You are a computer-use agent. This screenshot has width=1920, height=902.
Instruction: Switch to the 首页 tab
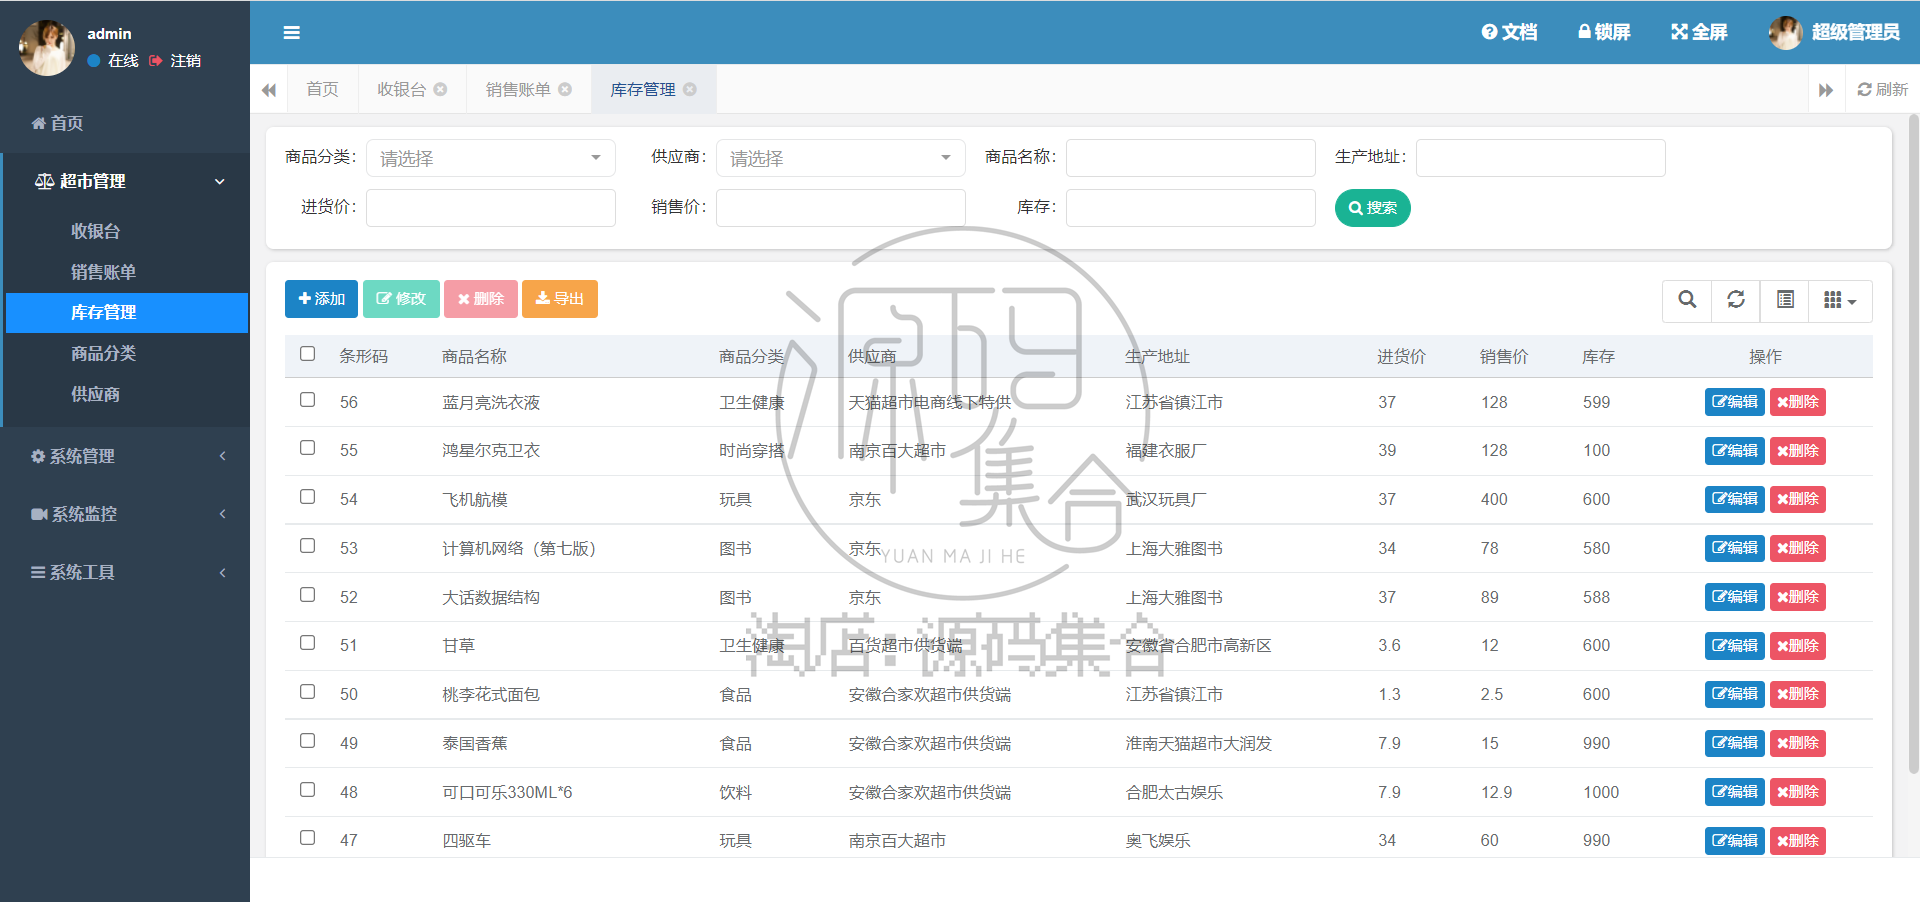322,89
